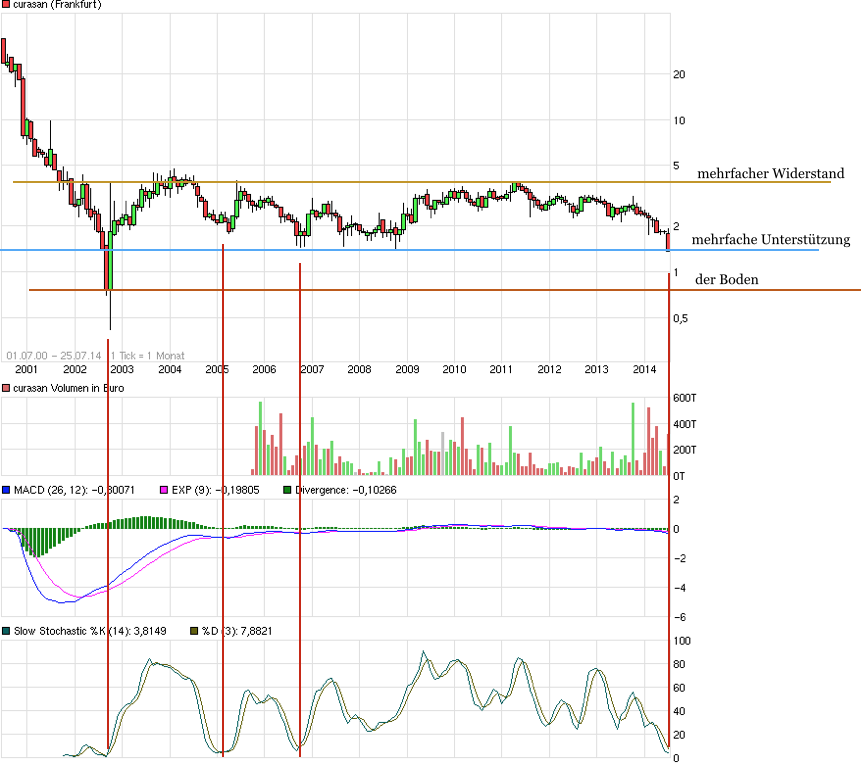Click the 2012 x-axis year label

coord(549,369)
